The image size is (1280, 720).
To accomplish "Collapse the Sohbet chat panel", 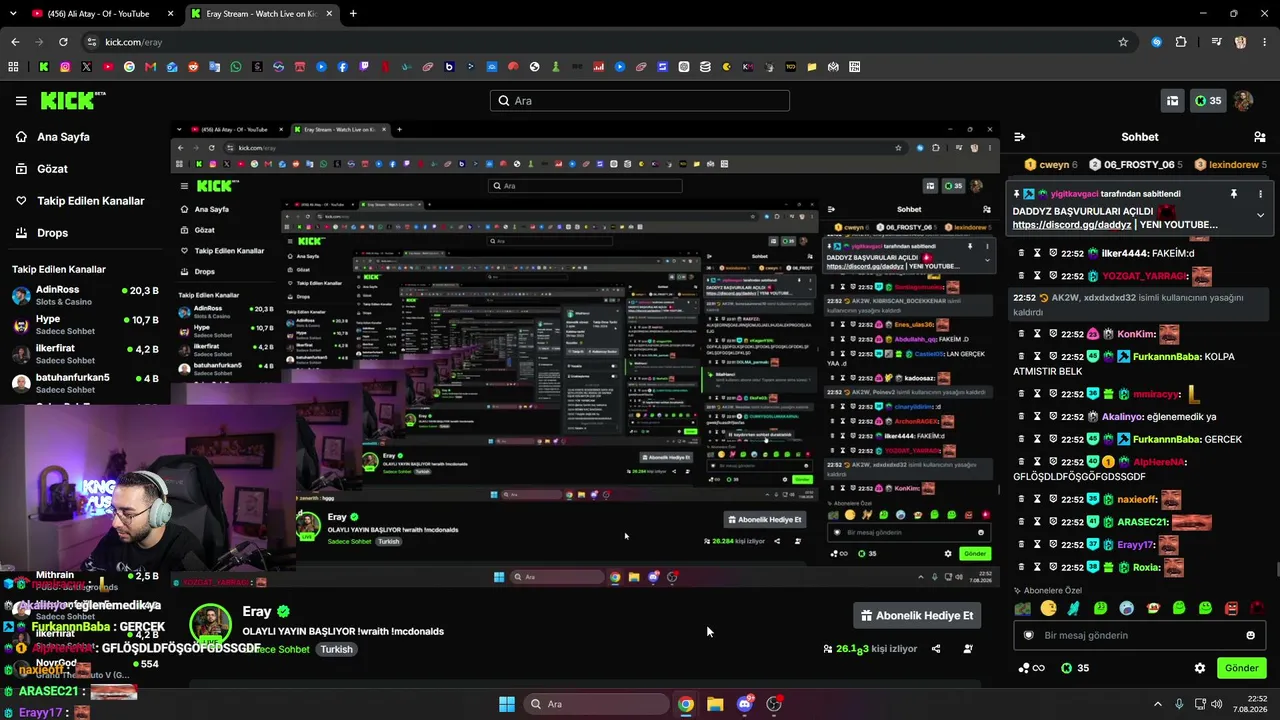I will click(1020, 137).
